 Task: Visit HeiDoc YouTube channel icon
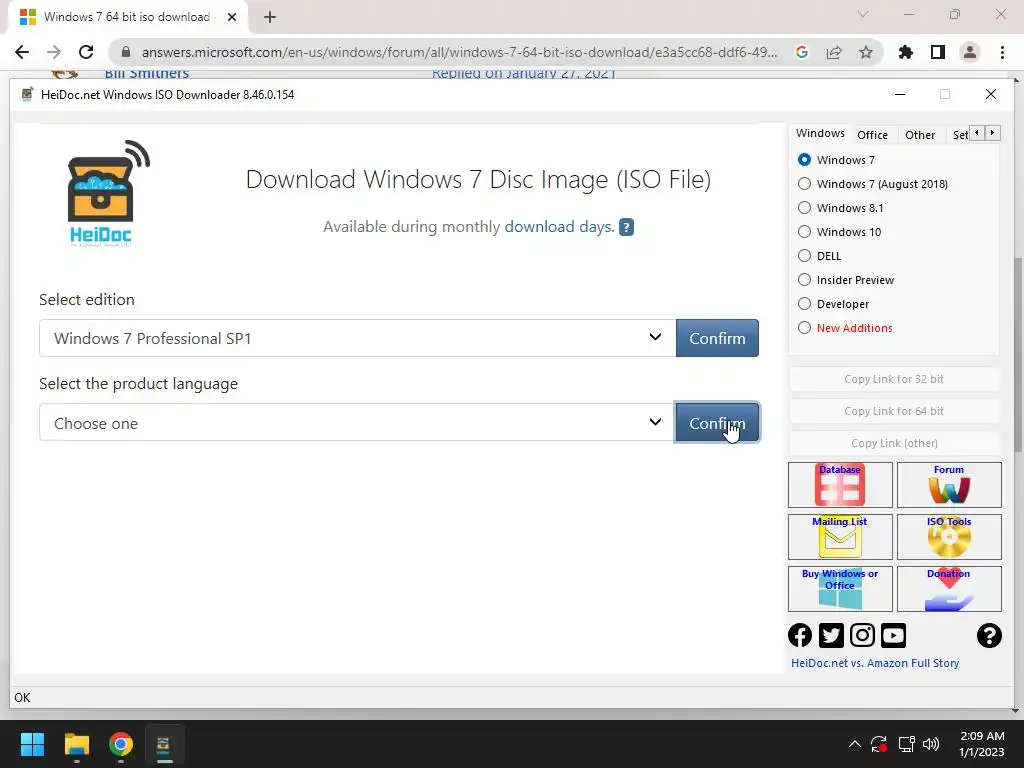tap(893, 635)
